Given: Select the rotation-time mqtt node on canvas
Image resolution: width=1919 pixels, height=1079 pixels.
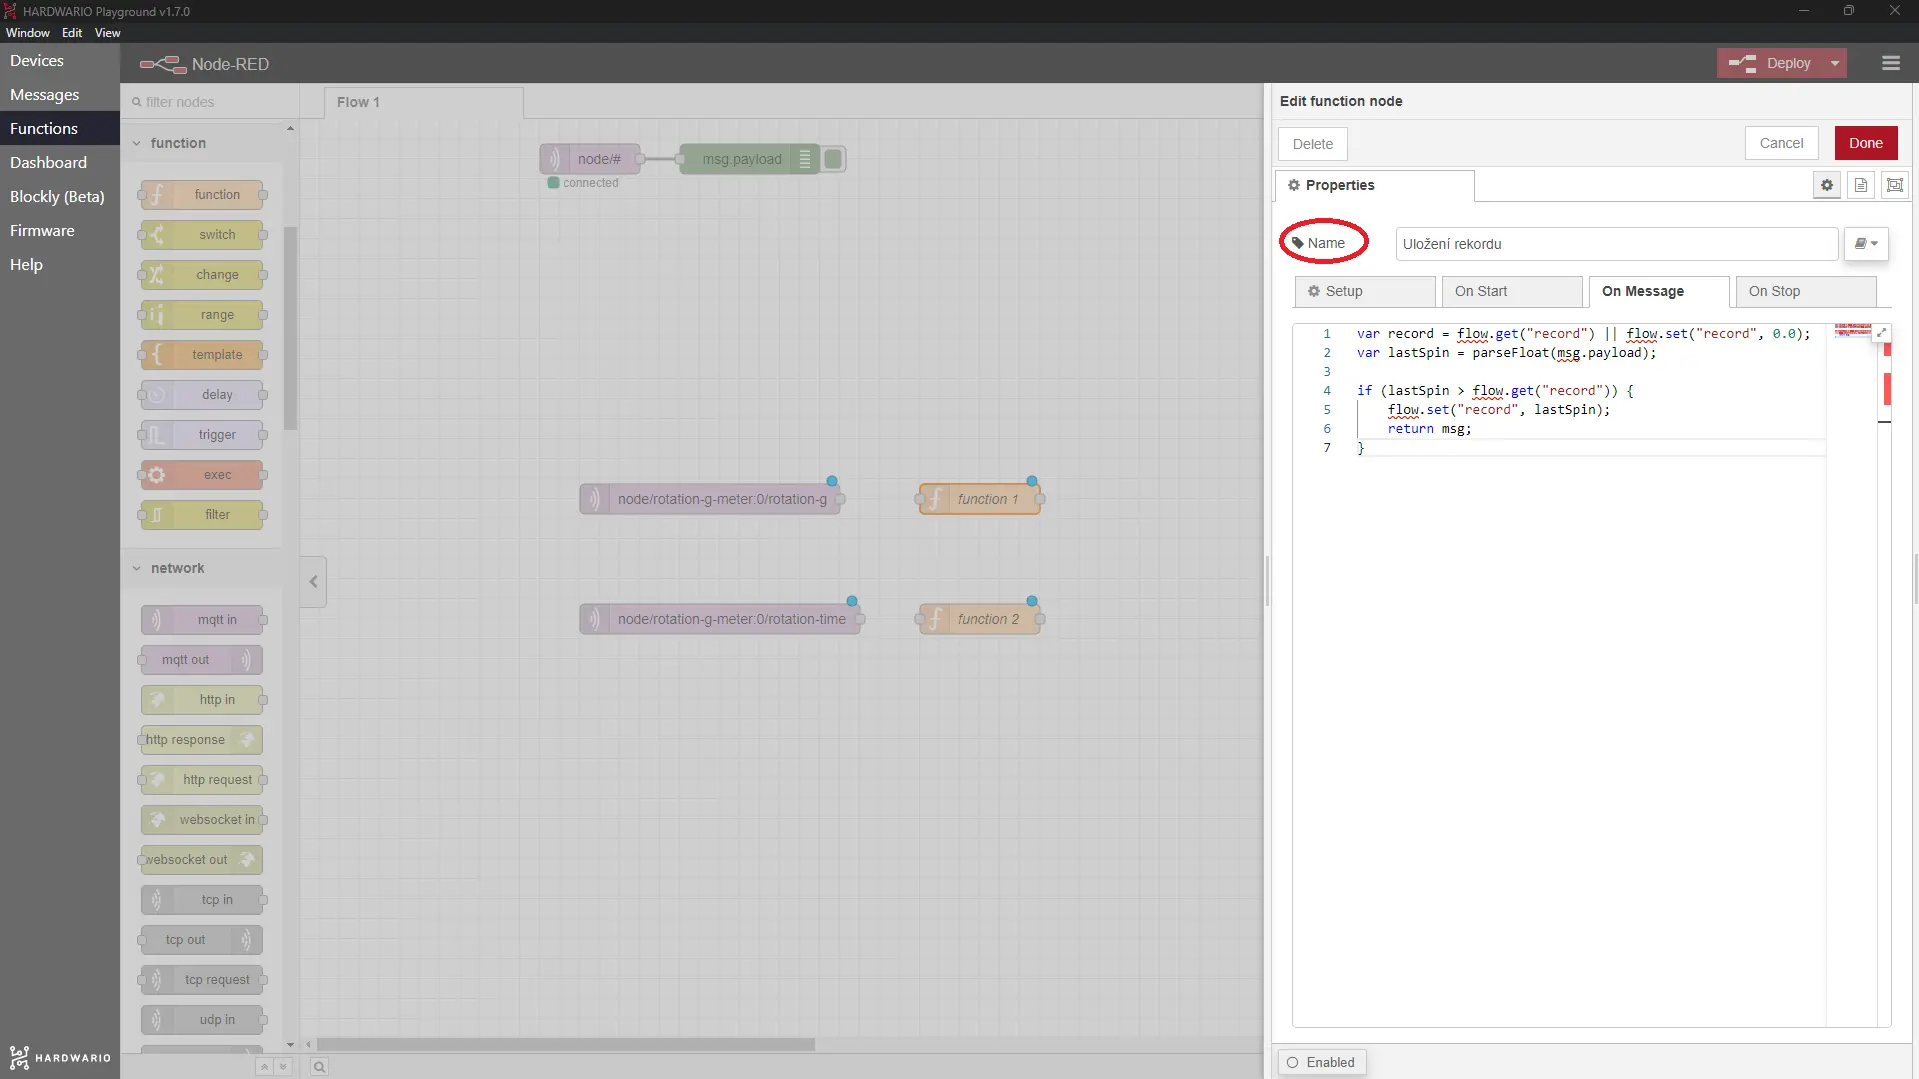Looking at the screenshot, I should click(720, 619).
